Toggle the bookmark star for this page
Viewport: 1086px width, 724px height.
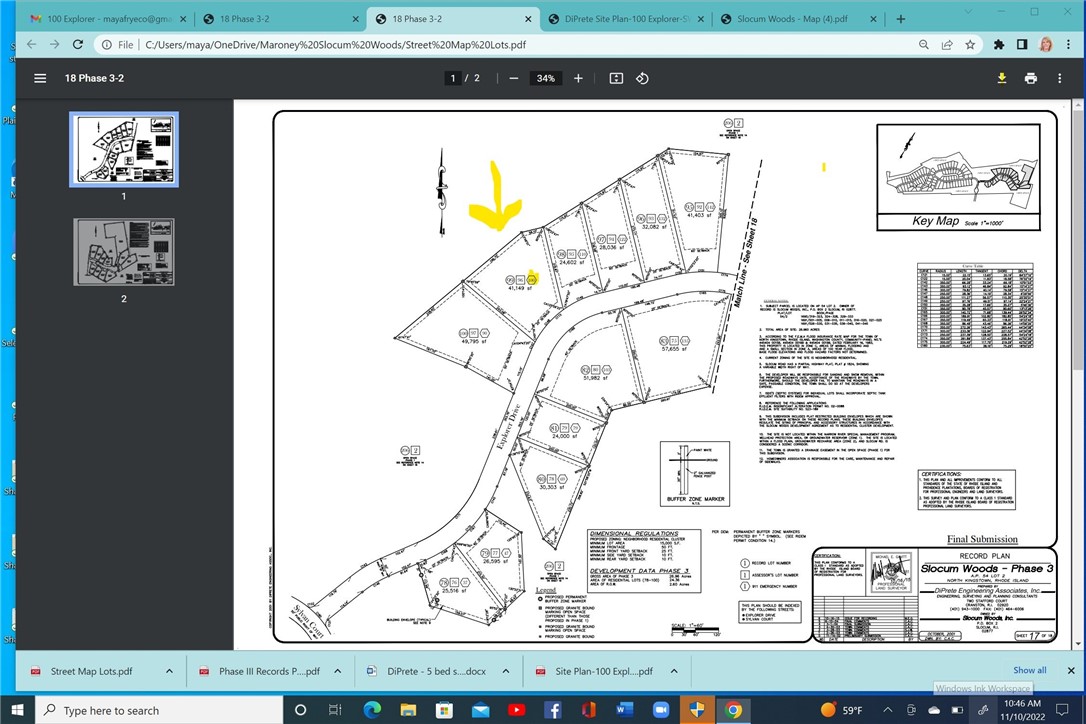click(970, 45)
